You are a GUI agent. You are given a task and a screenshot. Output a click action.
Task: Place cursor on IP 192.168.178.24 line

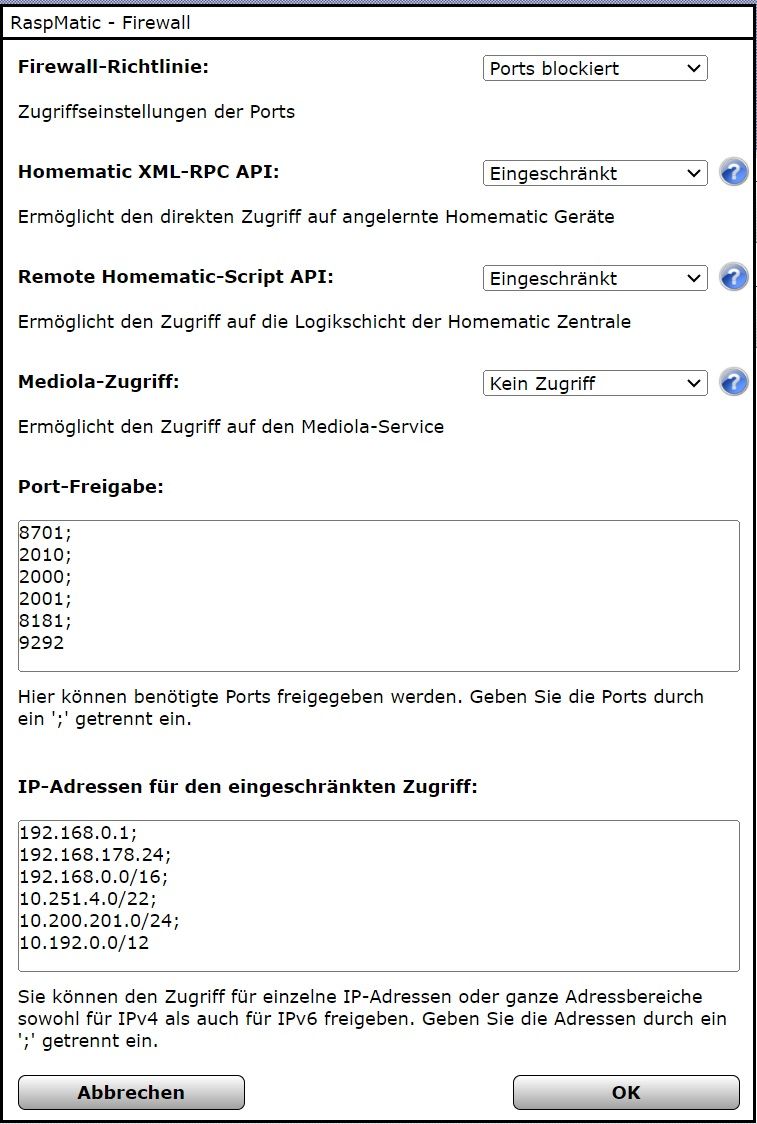click(x=95, y=854)
